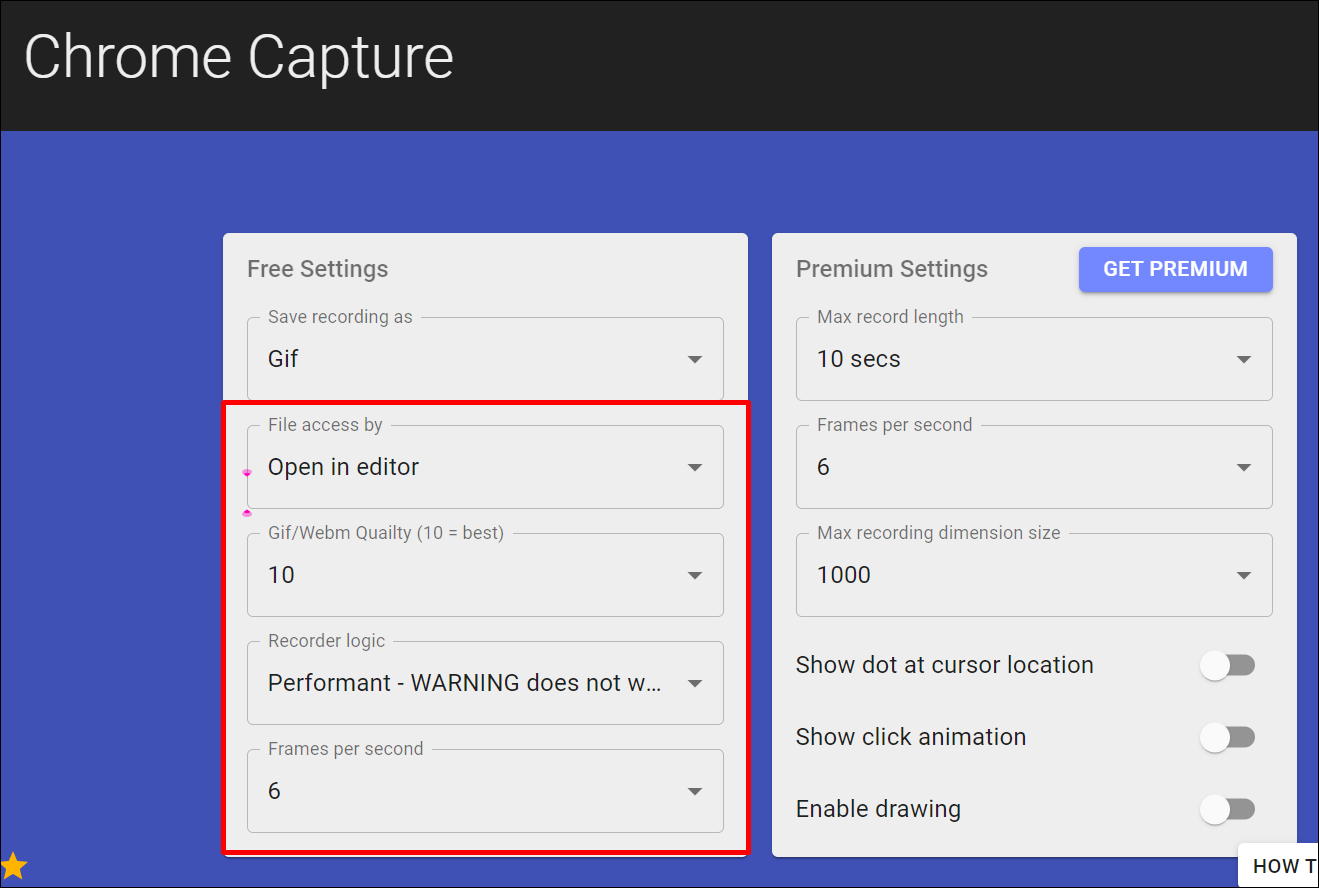Click the GET PREMIUM button
The height and width of the screenshot is (888, 1319).
click(1175, 269)
